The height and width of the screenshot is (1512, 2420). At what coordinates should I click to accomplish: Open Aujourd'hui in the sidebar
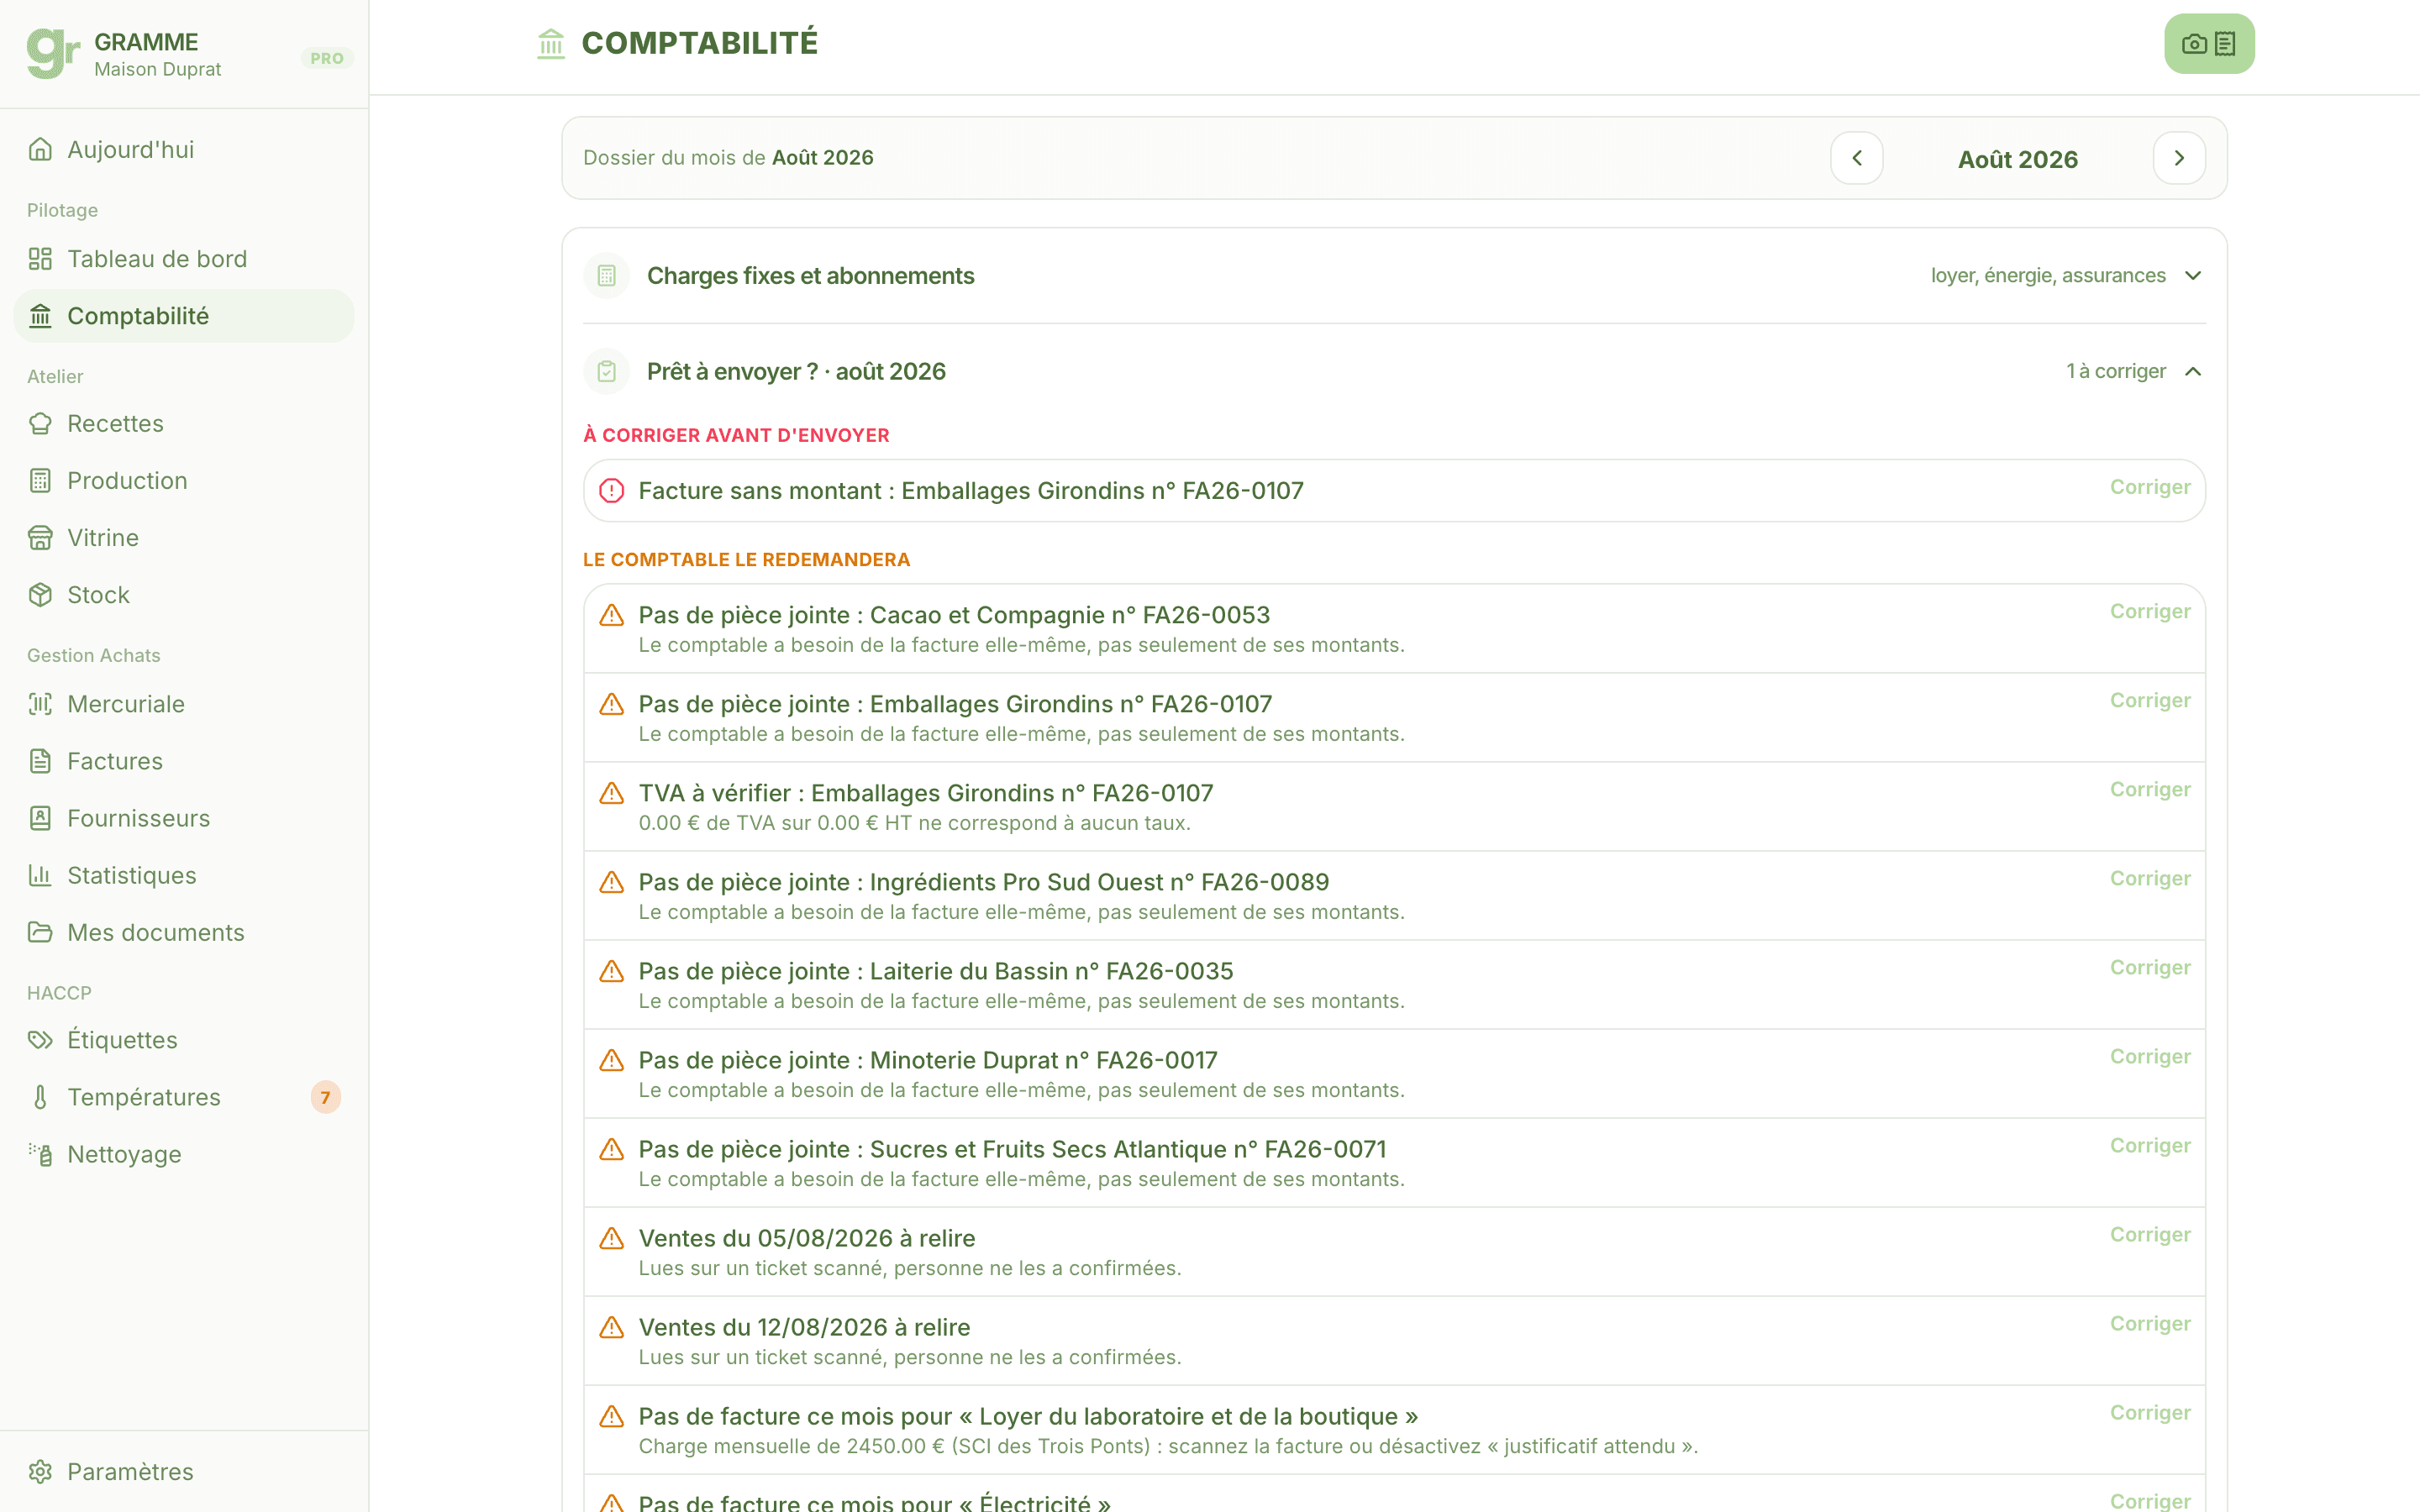184,149
